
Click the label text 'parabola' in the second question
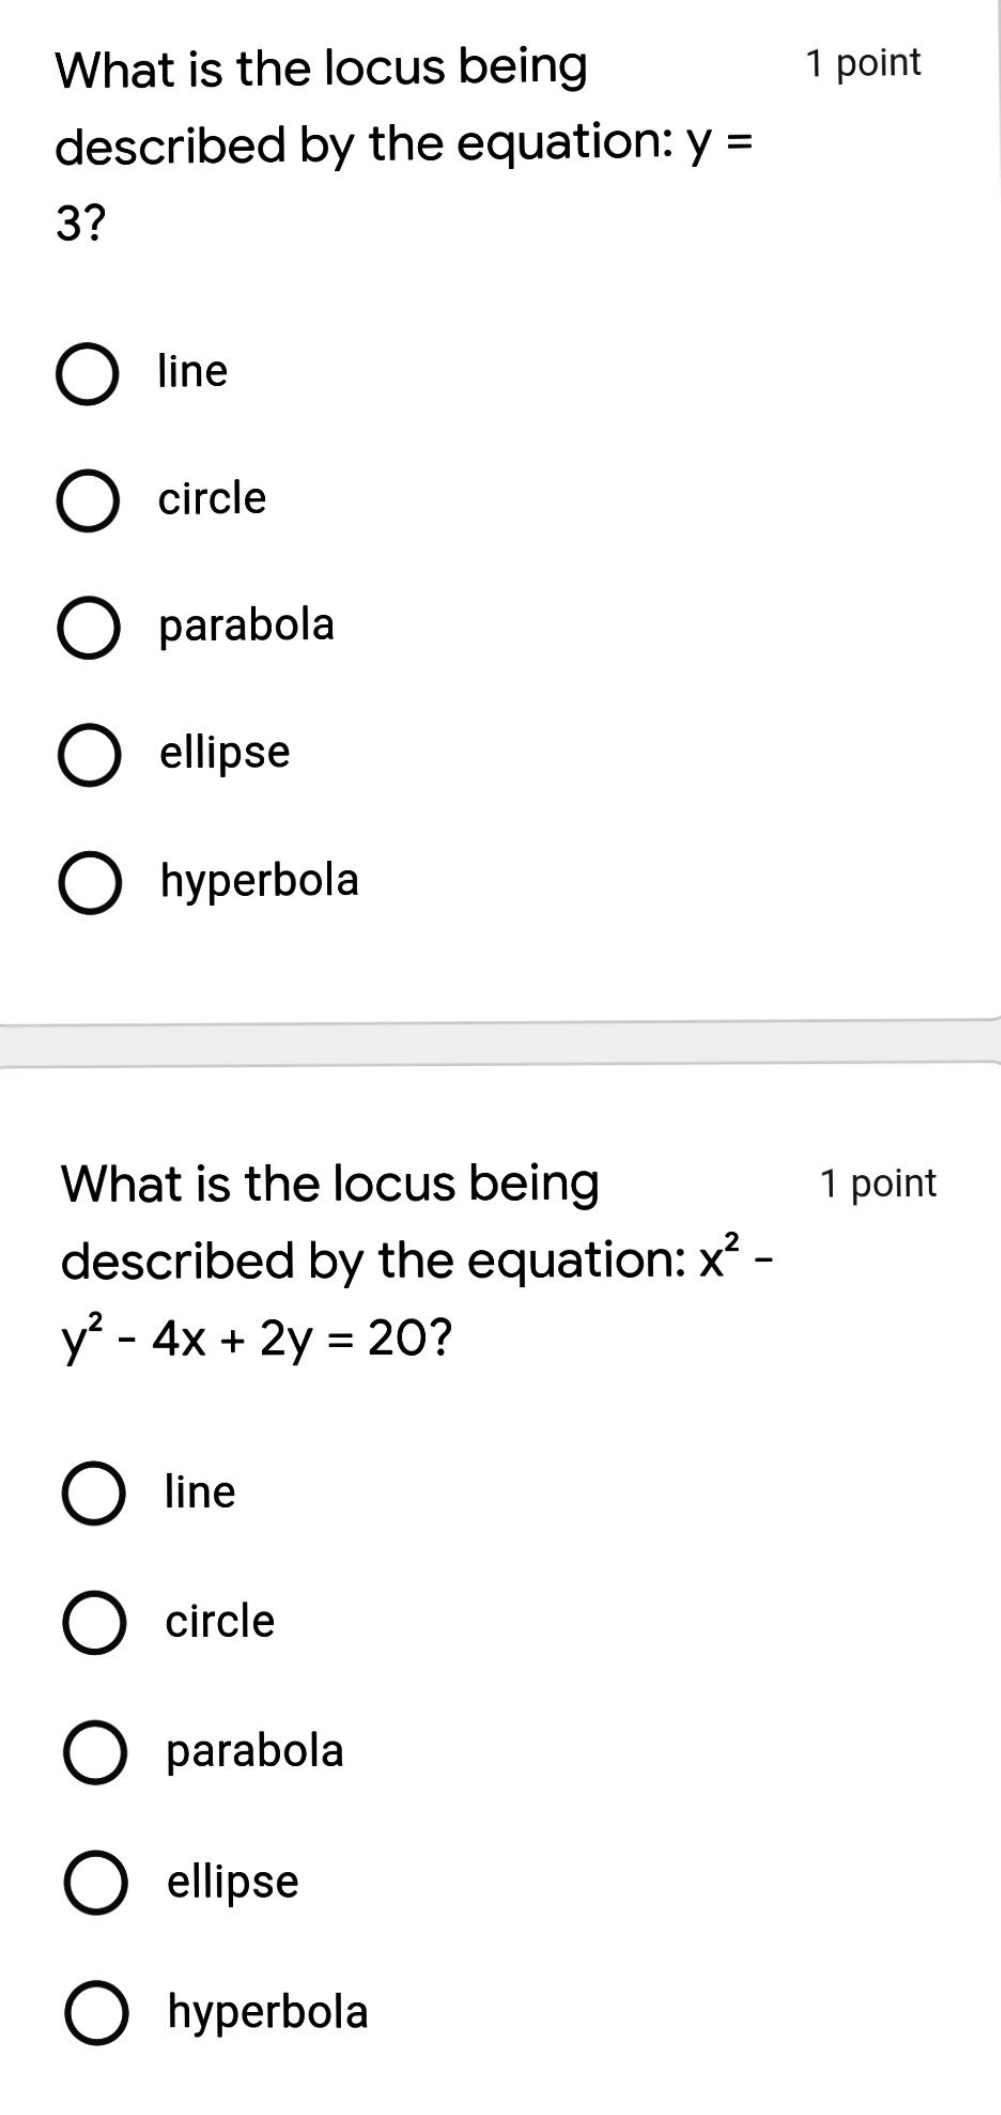click(x=253, y=1750)
